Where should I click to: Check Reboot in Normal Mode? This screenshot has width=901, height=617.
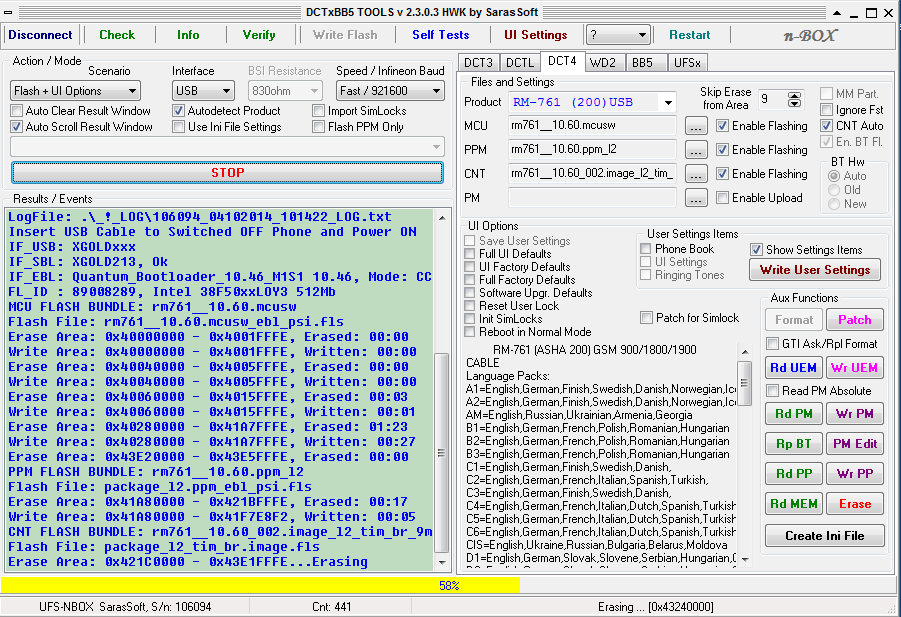point(470,332)
